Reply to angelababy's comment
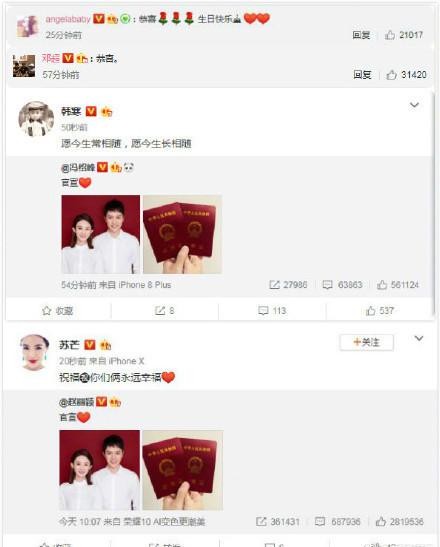Image resolution: width=440 pixels, height=547 pixels. point(361,35)
